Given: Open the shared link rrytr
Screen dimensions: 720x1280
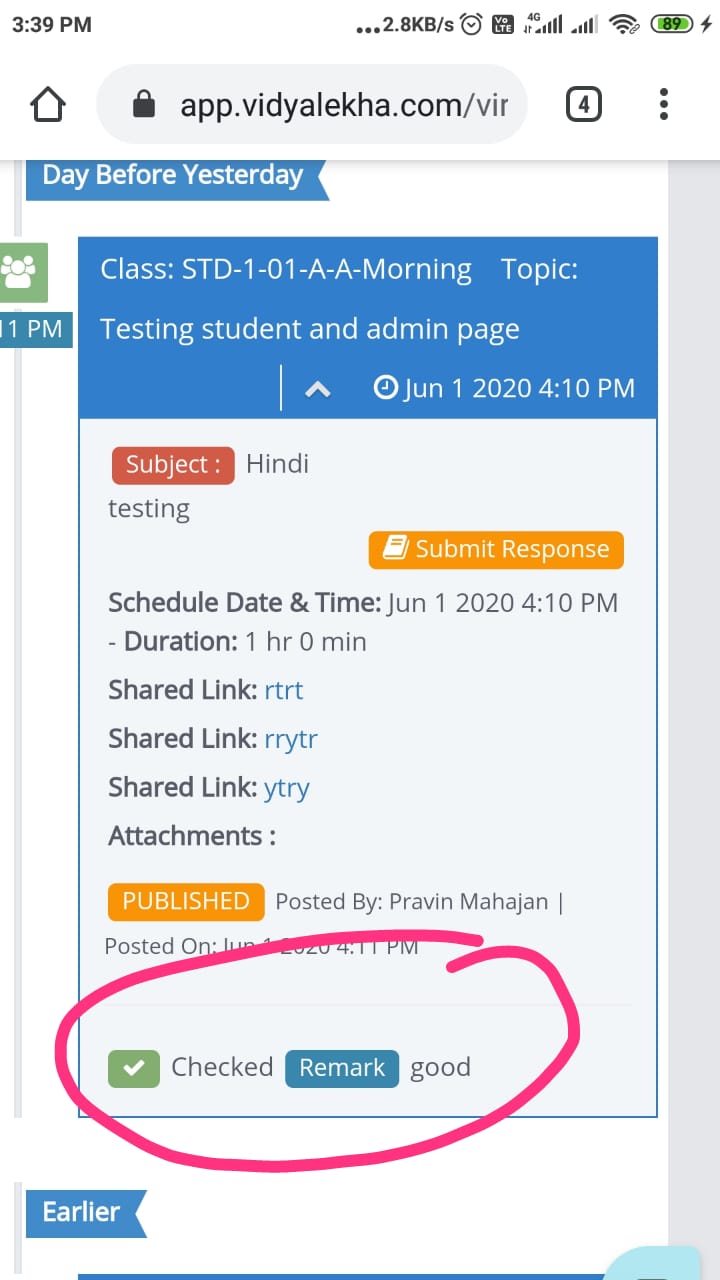Looking at the screenshot, I should click(x=291, y=739).
